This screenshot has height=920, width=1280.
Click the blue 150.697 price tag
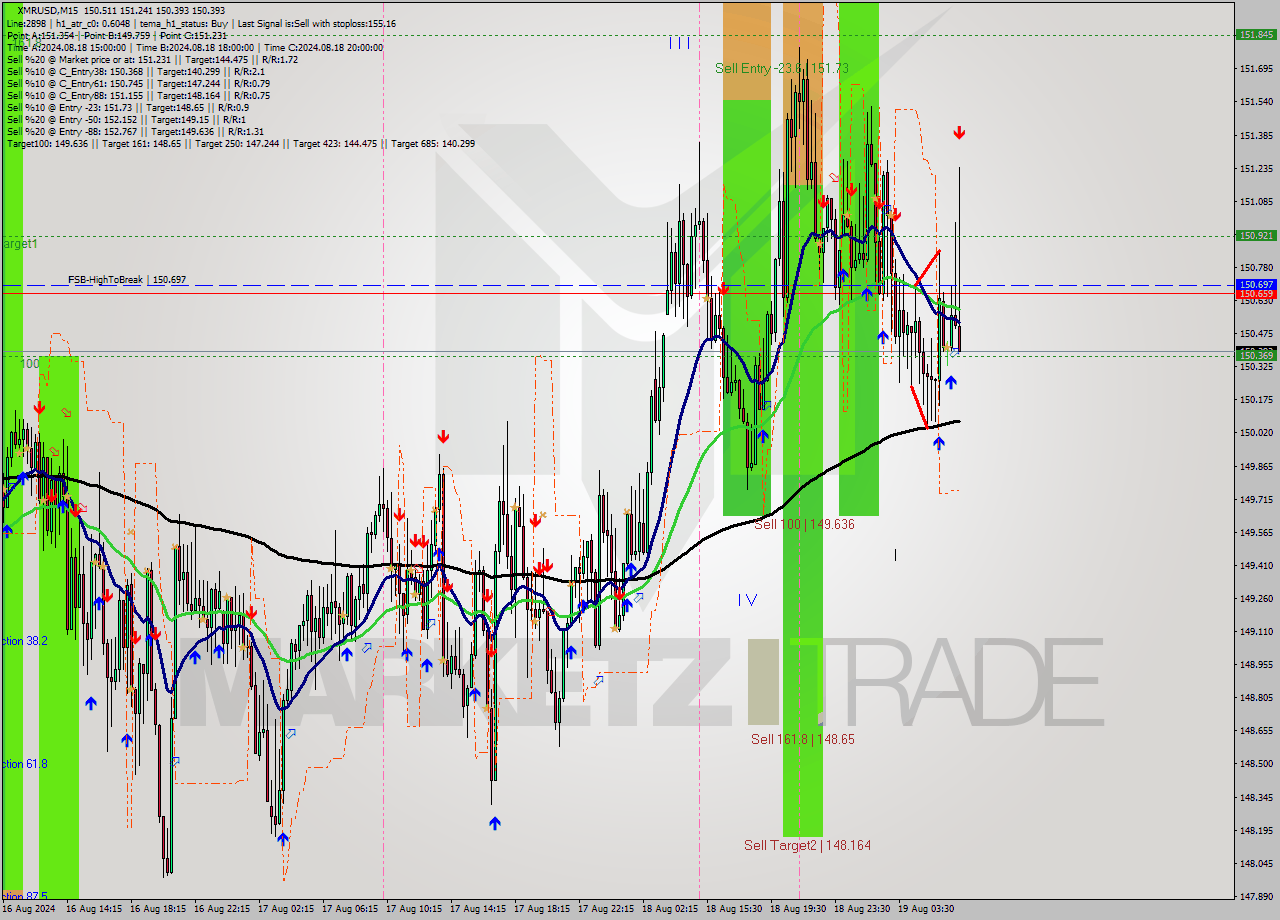(x=1256, y=285)
